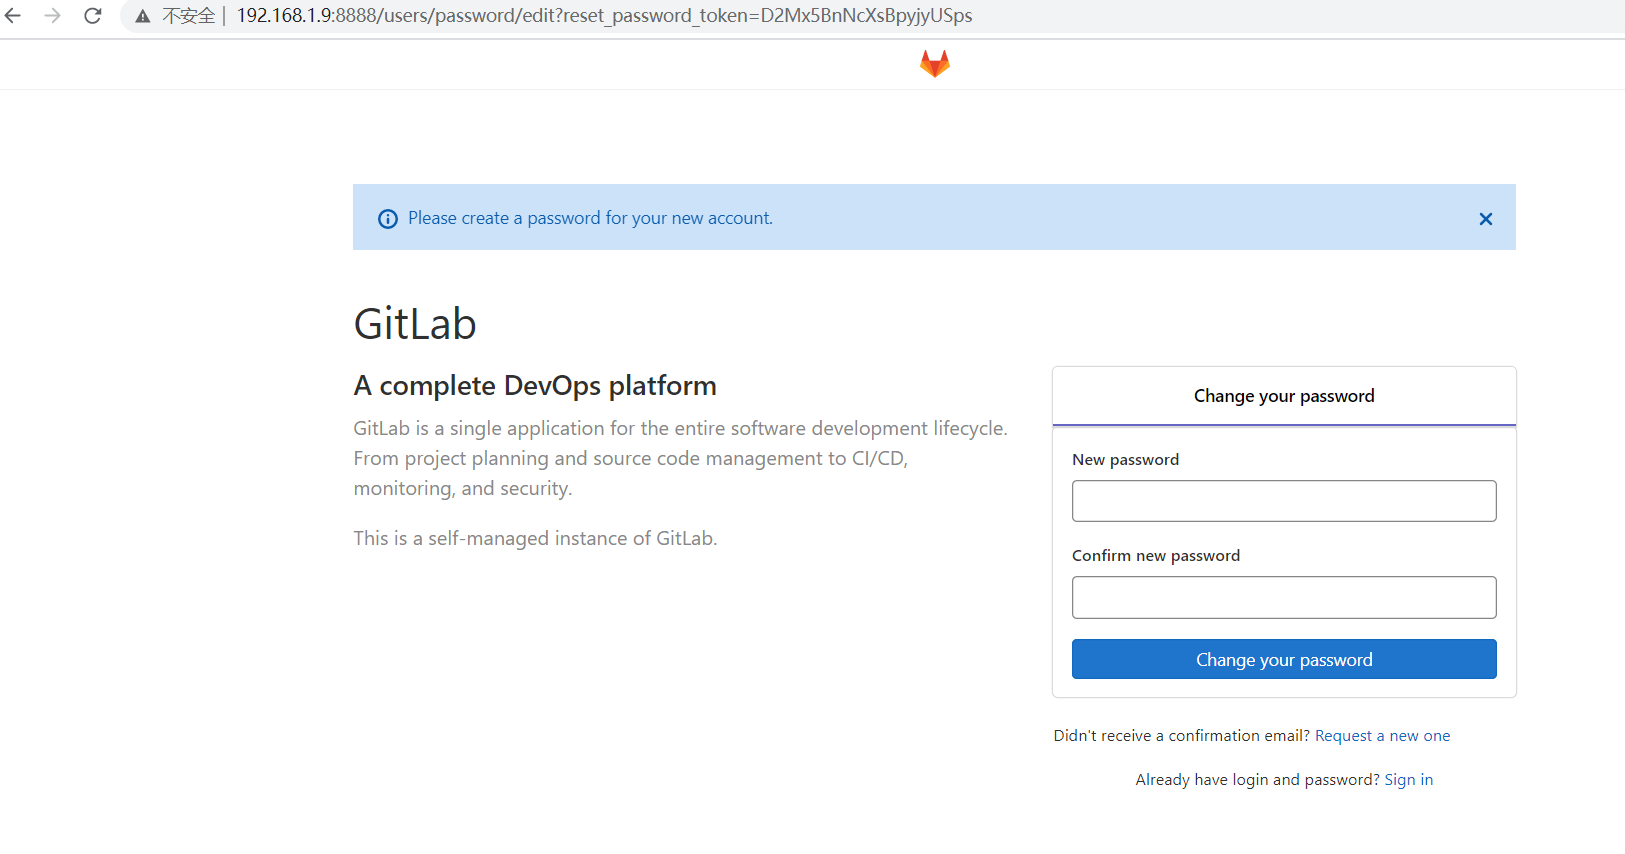The height and width of the screenshot is (854, 1625).
Task: Follow the Sign in link
Action: point(1408,780)
